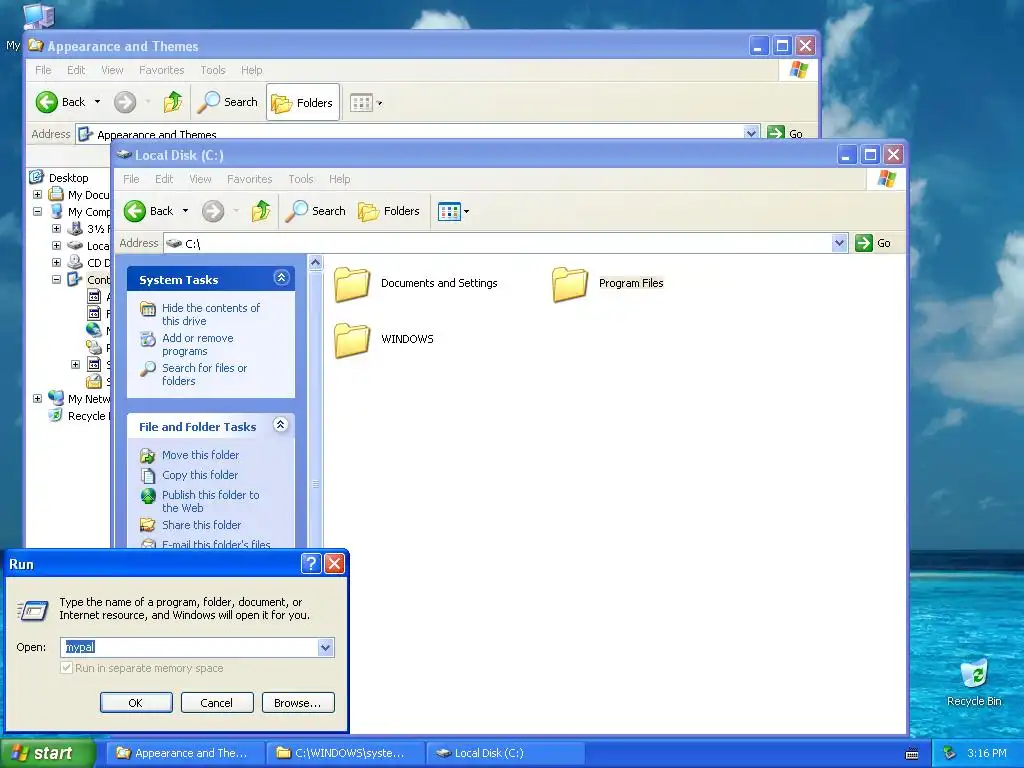The height and width of the screenshot is (768, 1024).
Task: Open Help menu in Local Disk window
Action: pyautogui.click(x=340, y=179)
